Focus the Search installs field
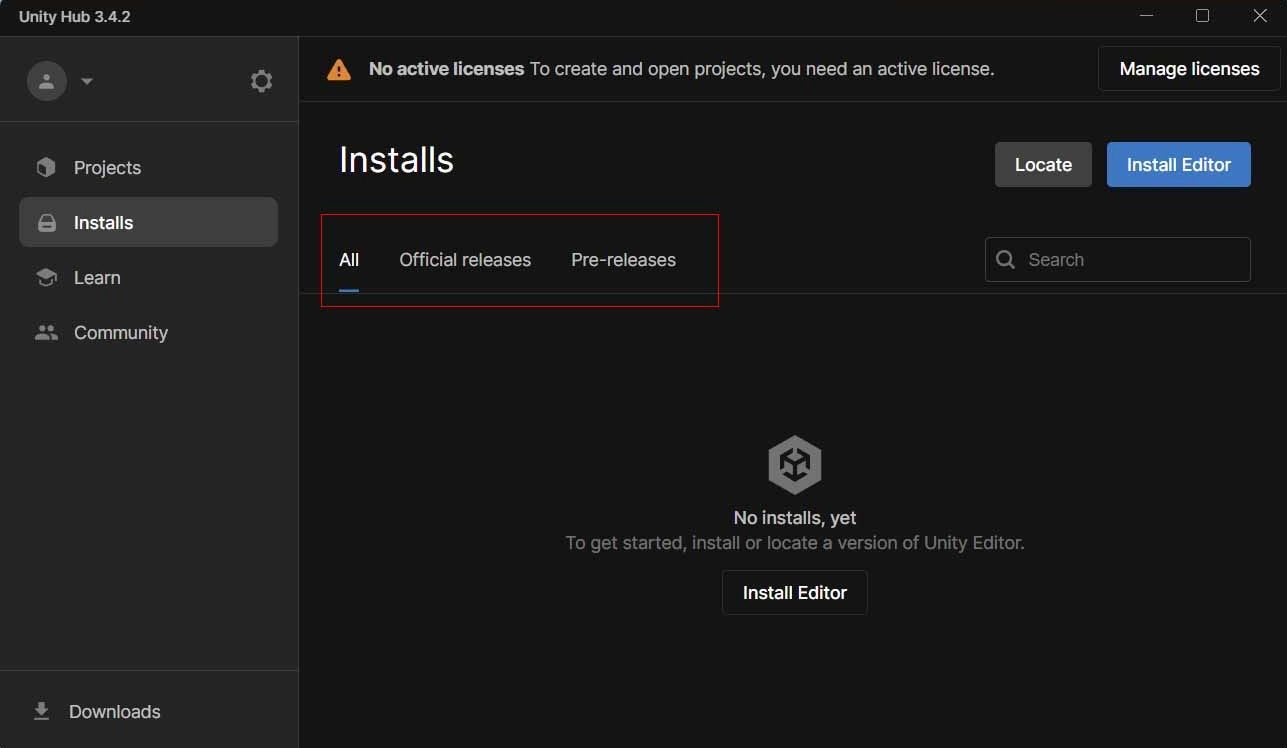 (x=1118, y=260)
